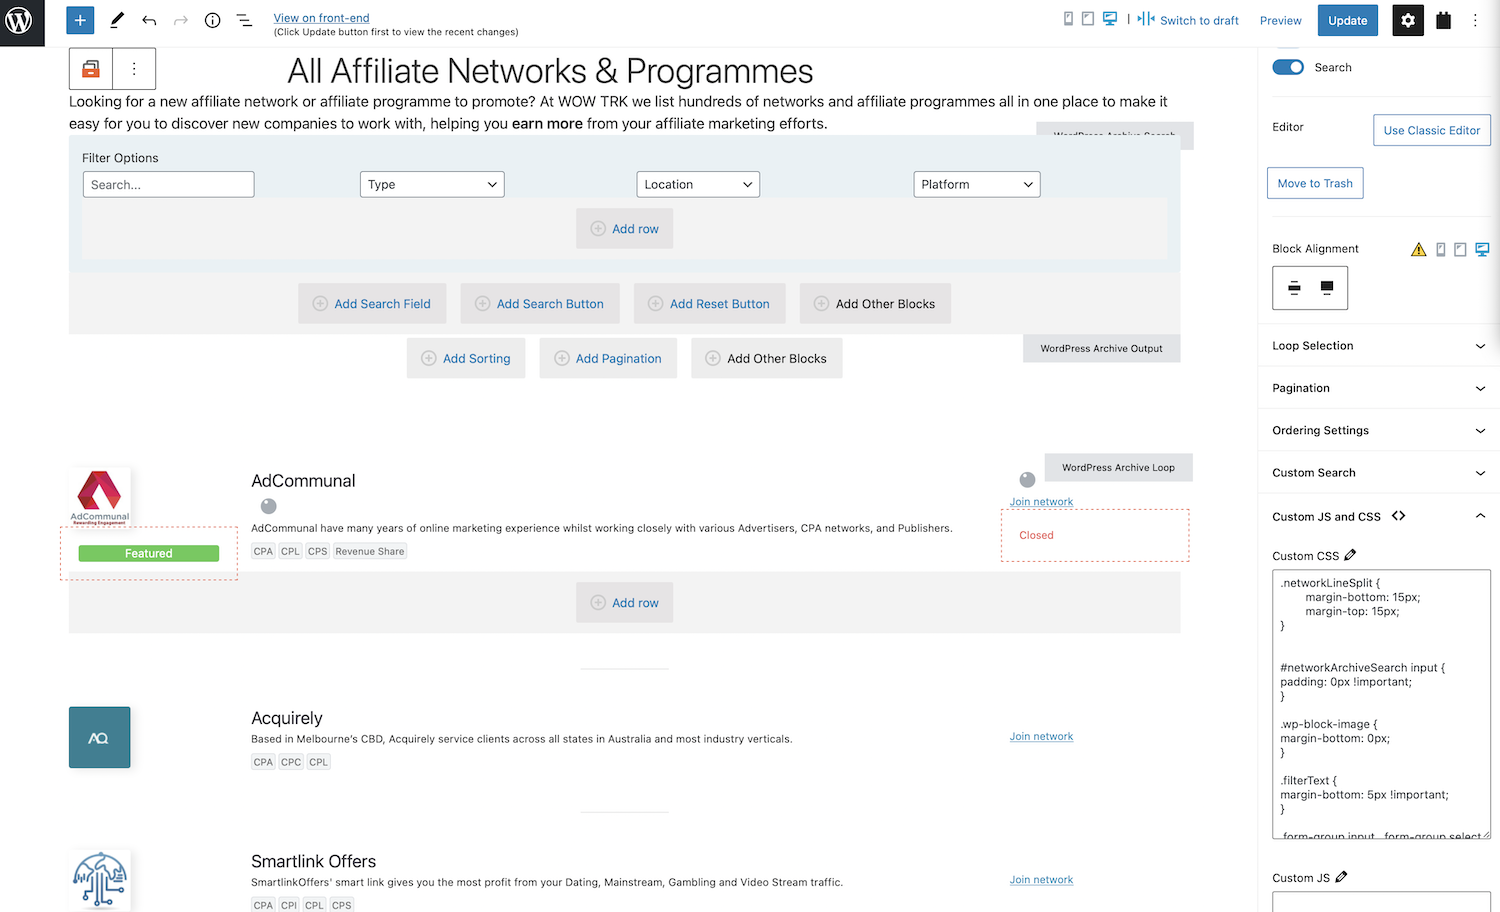The width and height of the screenshot is (1500, 912).
Task: Switch top toolbar preview to tablet view
Action: [x=1088, y=19]
